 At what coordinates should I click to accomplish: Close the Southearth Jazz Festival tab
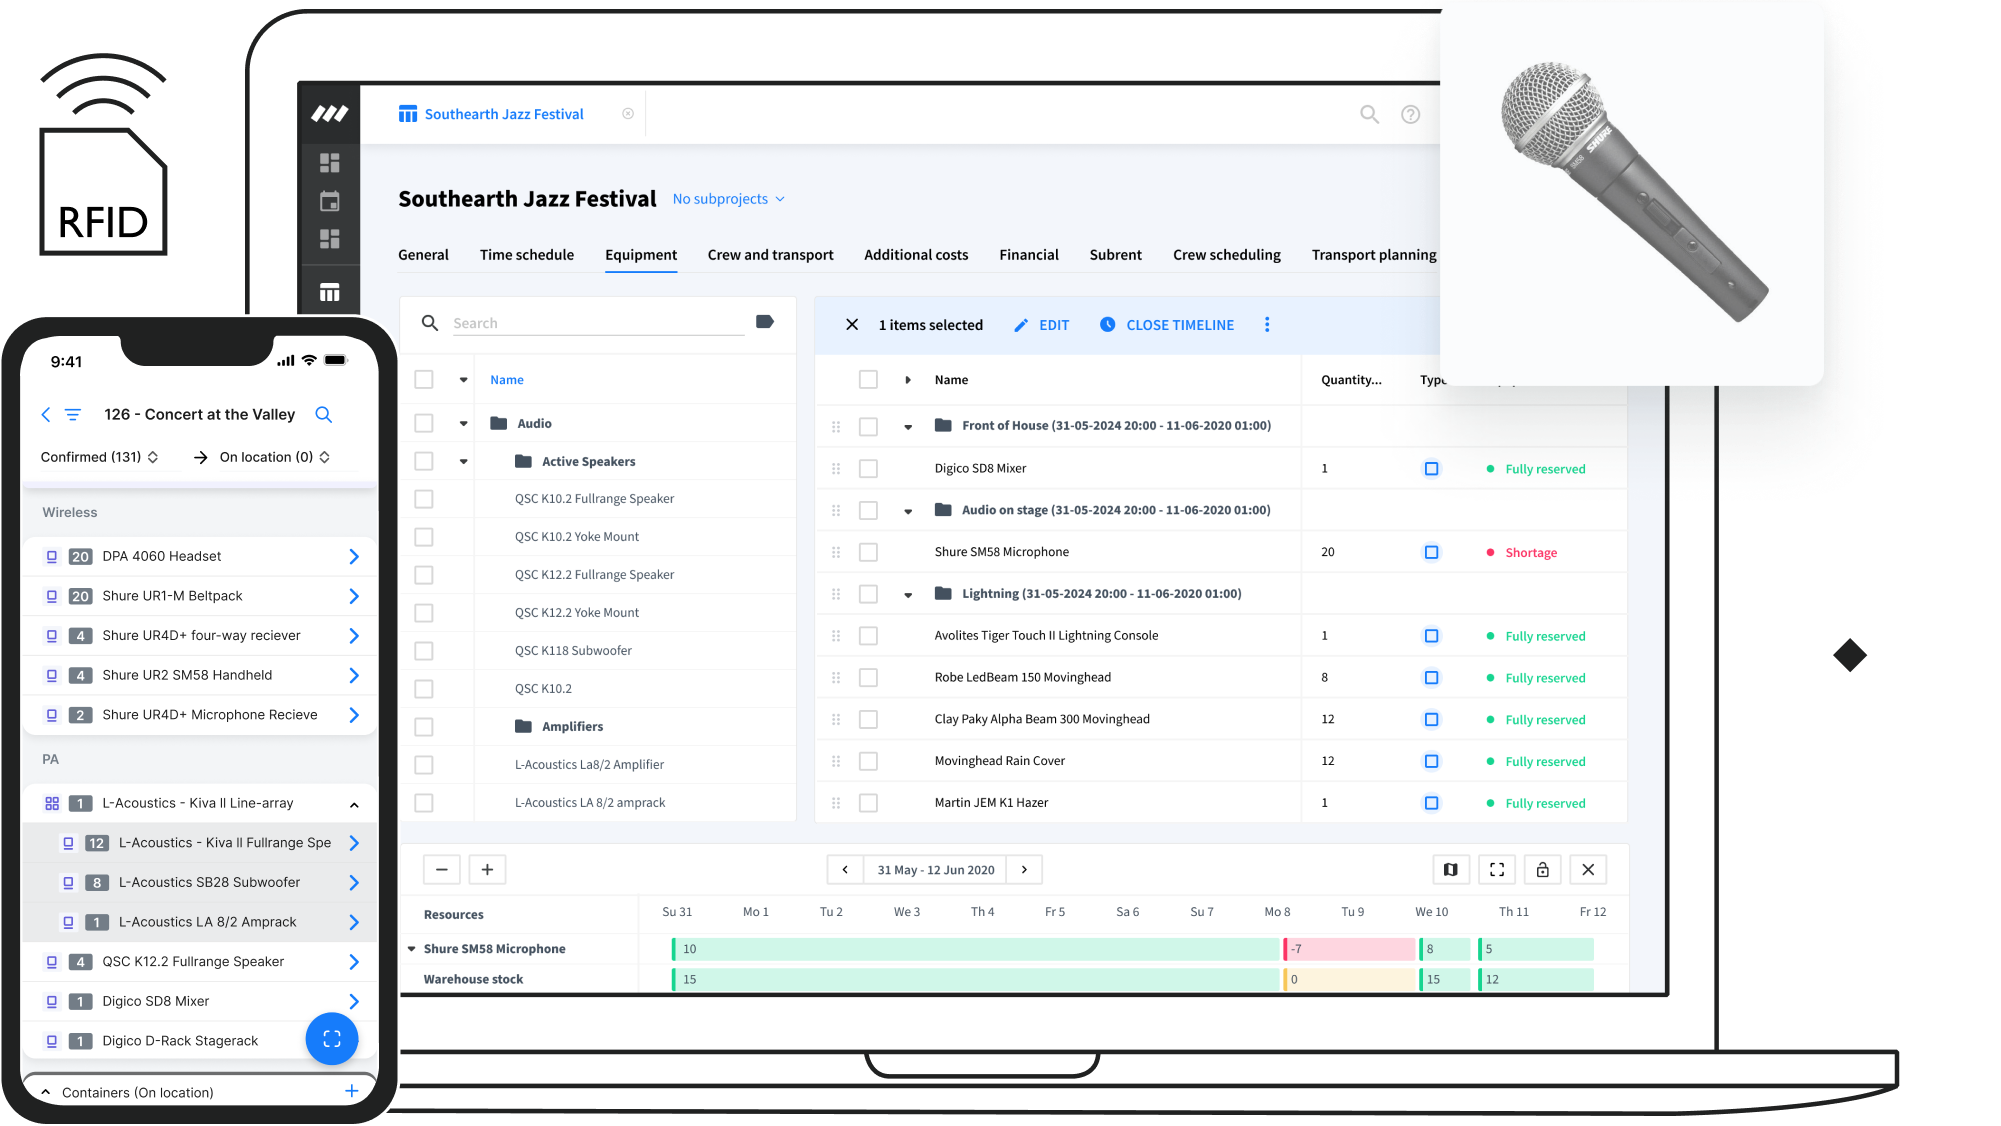click(628, 114)
